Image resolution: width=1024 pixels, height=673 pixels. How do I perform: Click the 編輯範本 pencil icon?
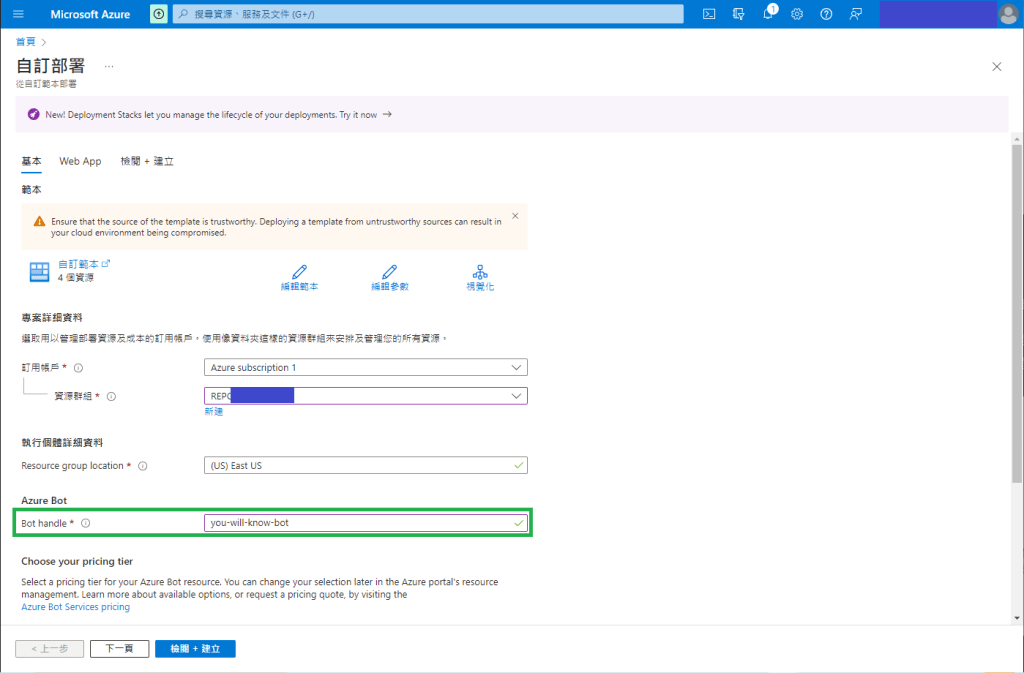tap(299, 272)
